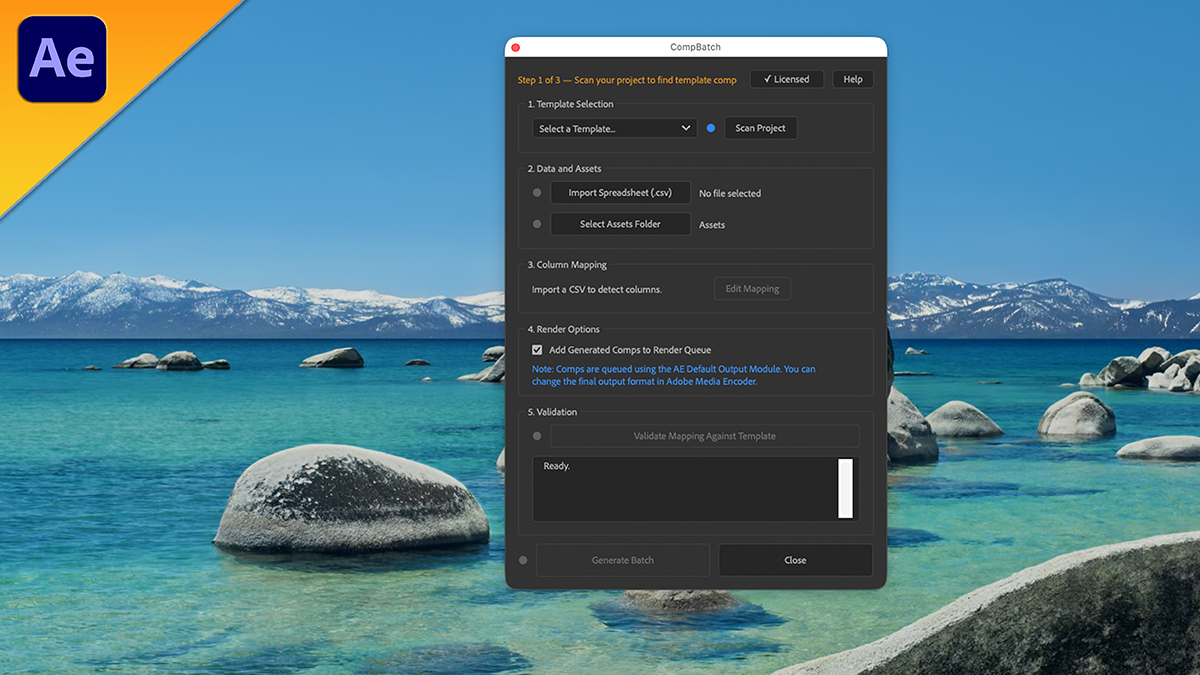Click the Scan Project button
This screenshot has height=675, width=1200.
point(760,128)
